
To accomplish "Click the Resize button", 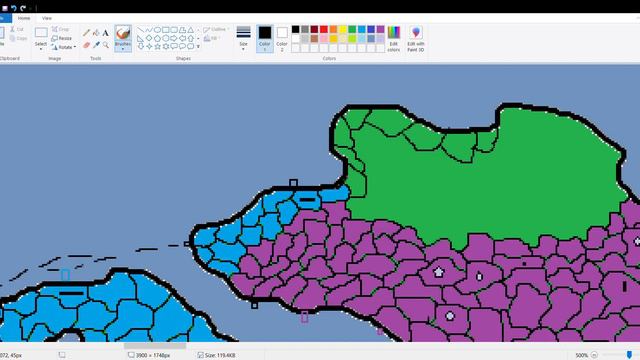I will [x=62, y=38].
